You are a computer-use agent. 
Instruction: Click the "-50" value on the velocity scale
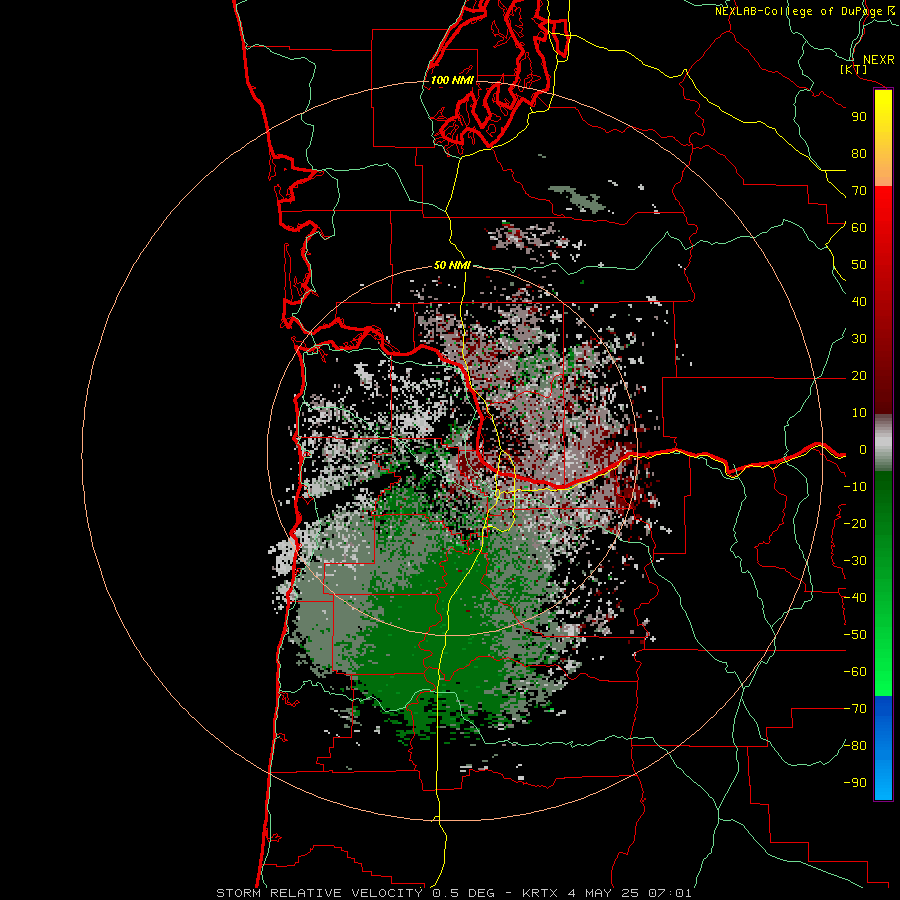click(x=855, y=634)
